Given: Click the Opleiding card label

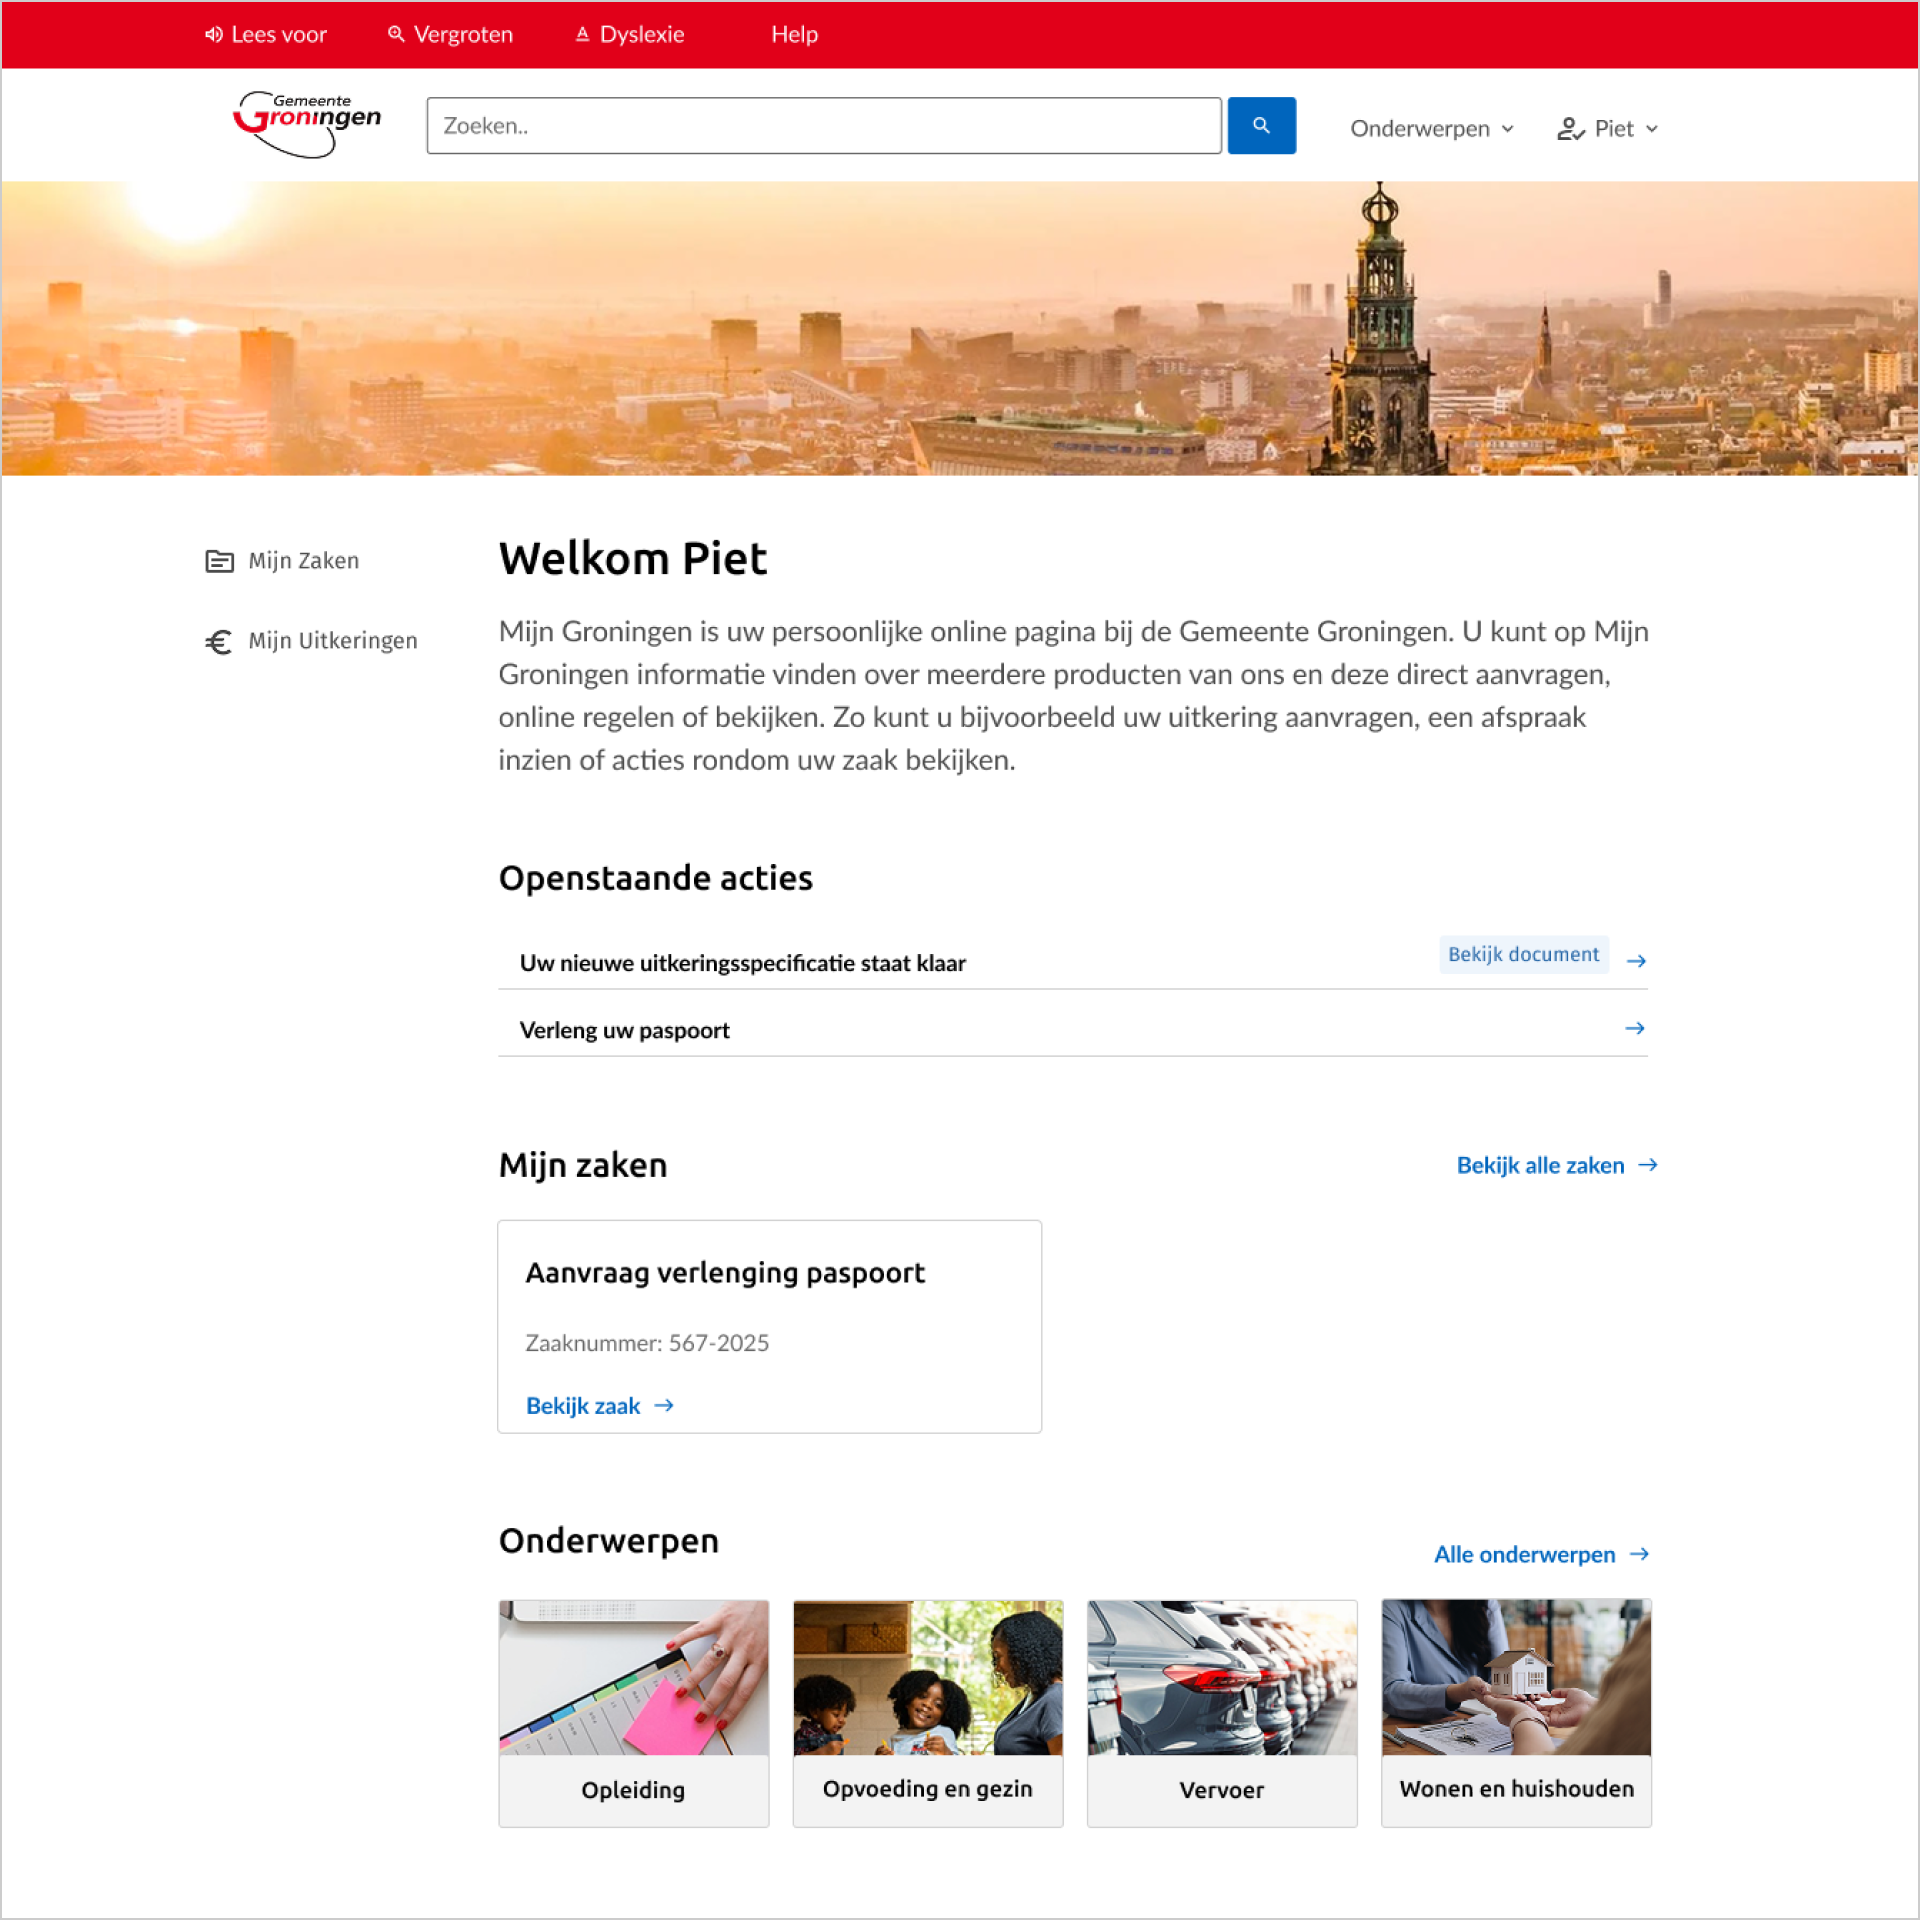Looking at the screenshot, I should (633, 1790).
